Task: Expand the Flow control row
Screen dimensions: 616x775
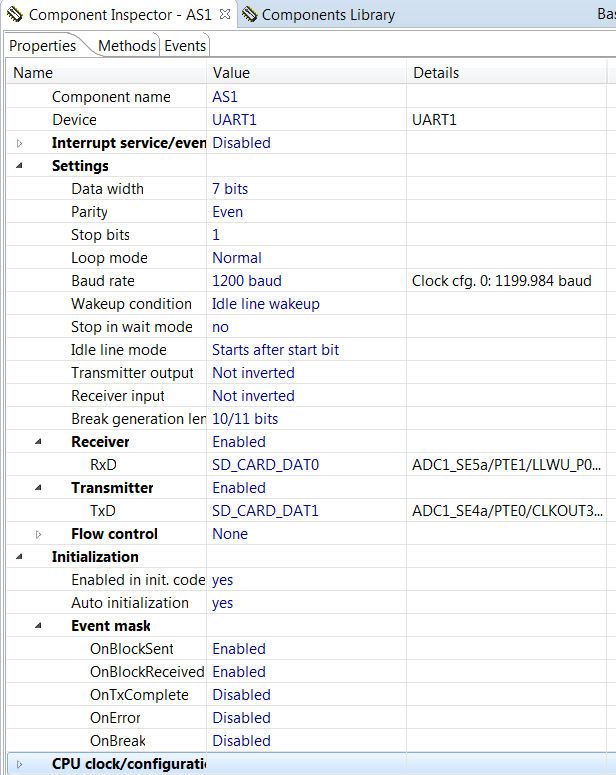Action: [x=39, y=534]
